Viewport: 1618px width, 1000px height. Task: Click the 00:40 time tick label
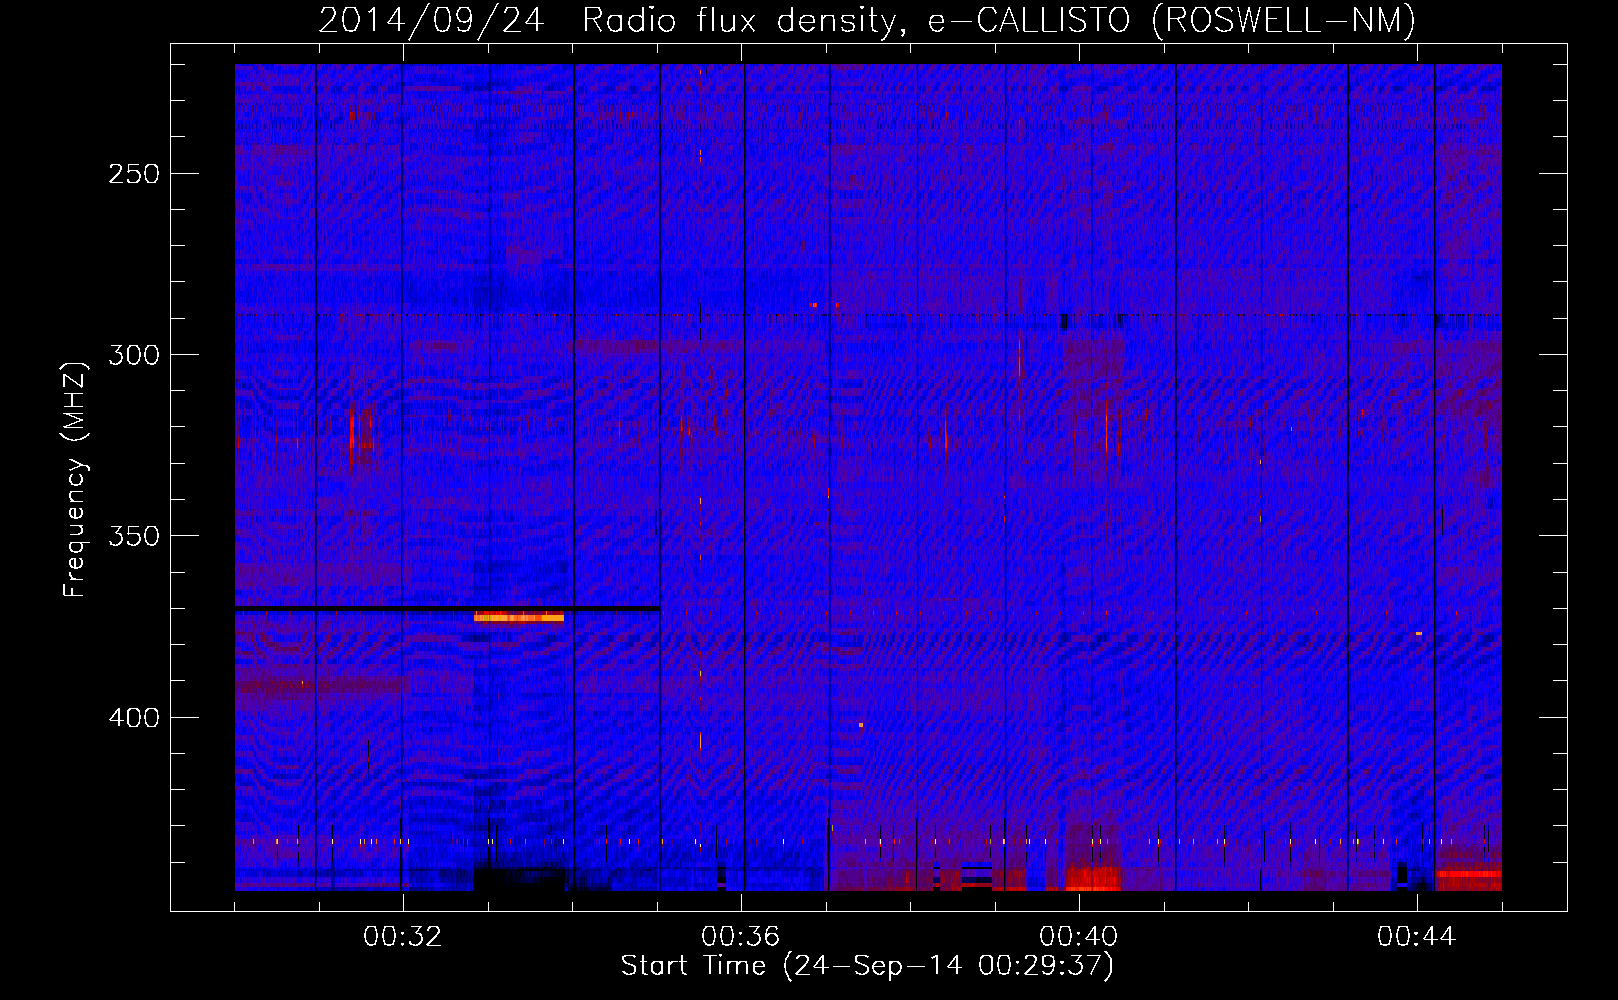tap(1079, 937)
